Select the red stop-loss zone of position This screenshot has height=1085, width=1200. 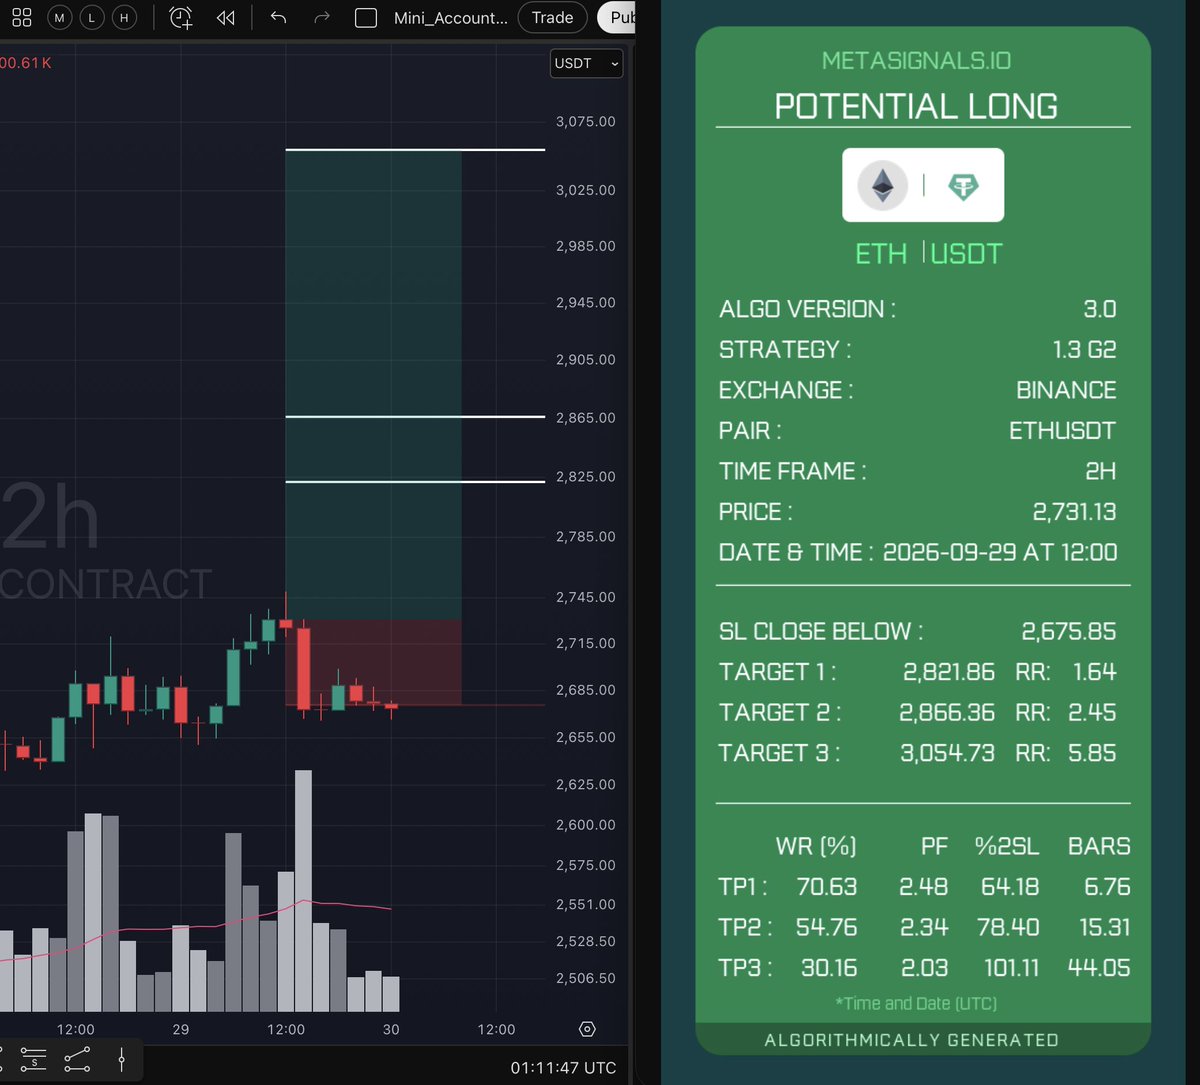pos(373,663)
